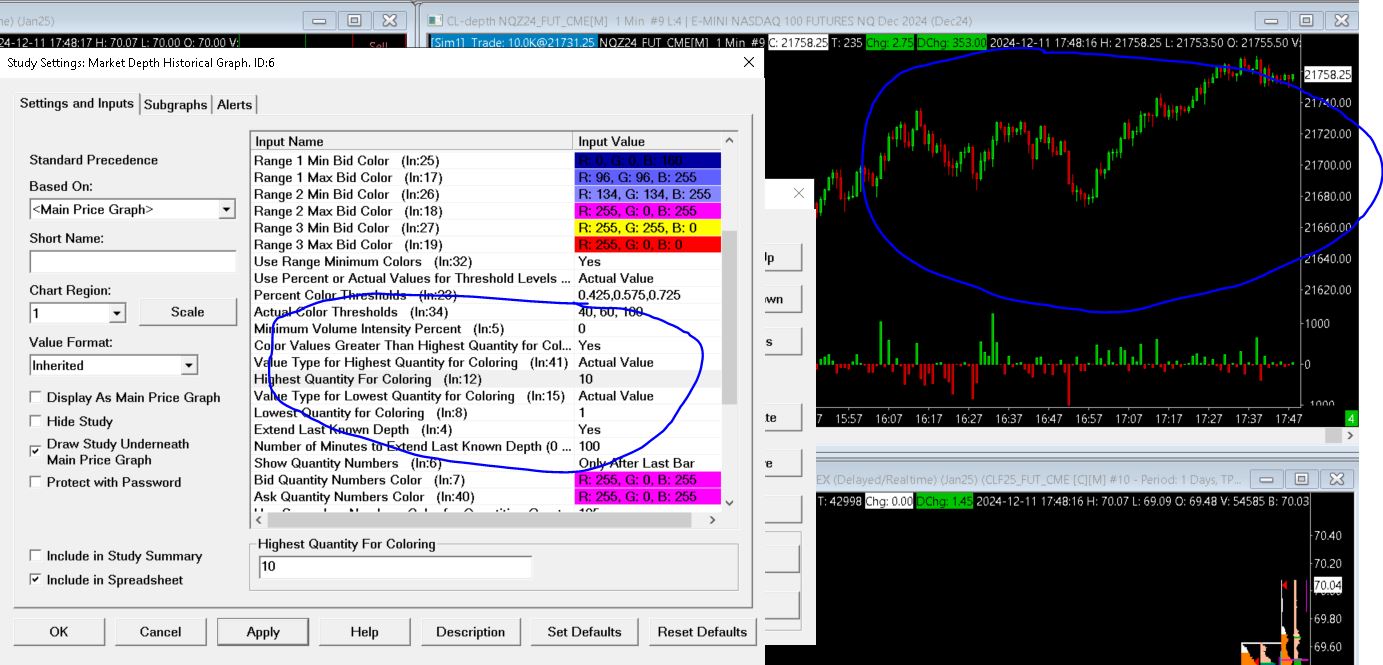Uncheck Draw Study Underneath Main Price Graph
1383x665 pixels.
pyautogui.click(x=36, y=452)
